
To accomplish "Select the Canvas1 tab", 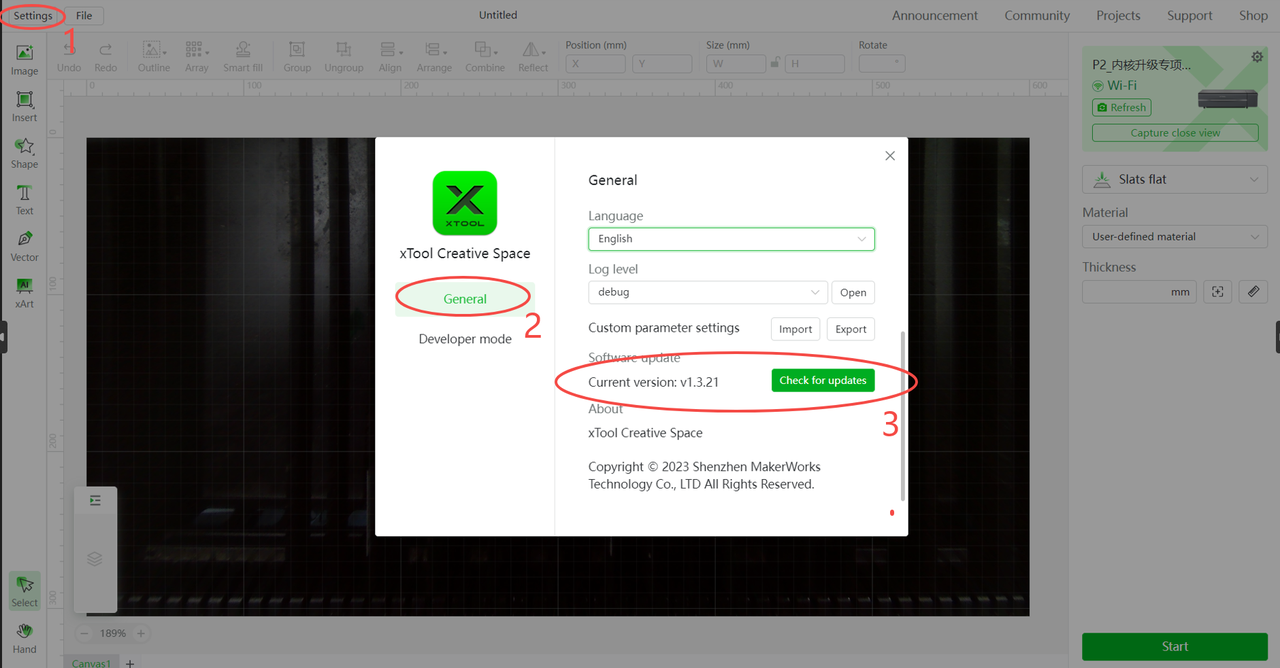I will coord(91,662).
